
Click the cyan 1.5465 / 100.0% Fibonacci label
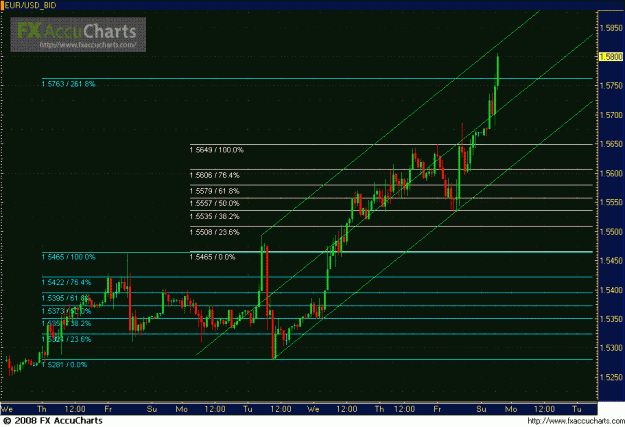(69, 257)
